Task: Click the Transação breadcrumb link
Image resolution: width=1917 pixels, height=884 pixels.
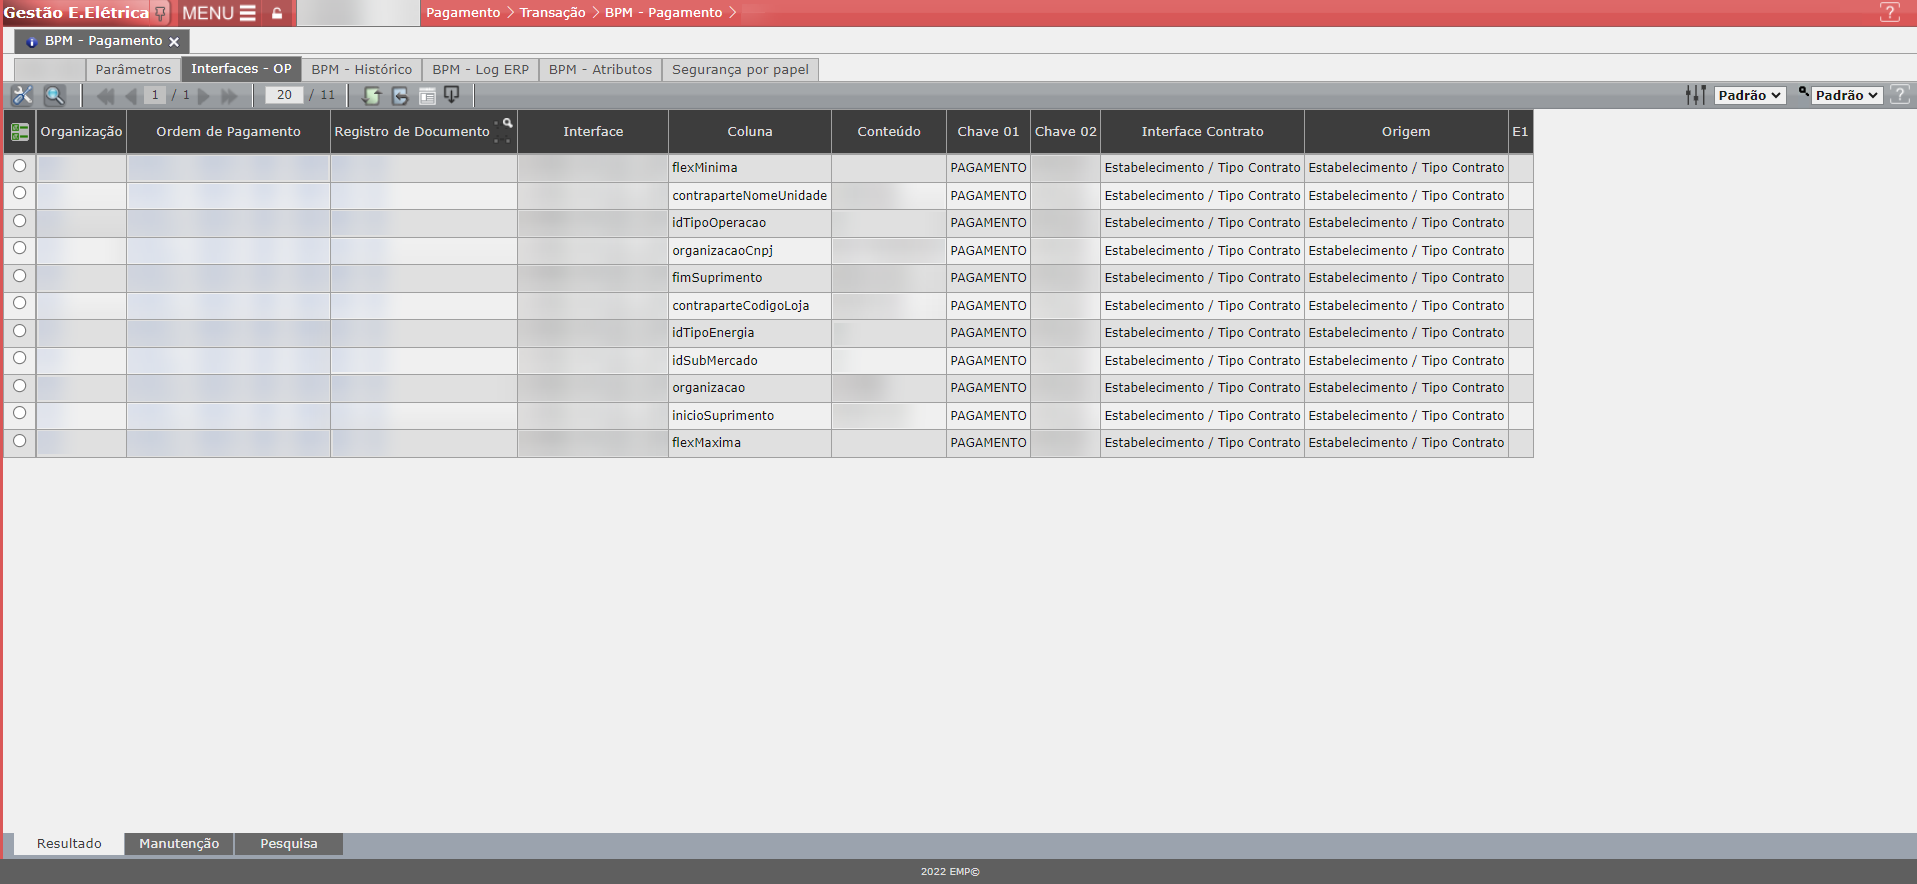Action: (x=552, y=13)
